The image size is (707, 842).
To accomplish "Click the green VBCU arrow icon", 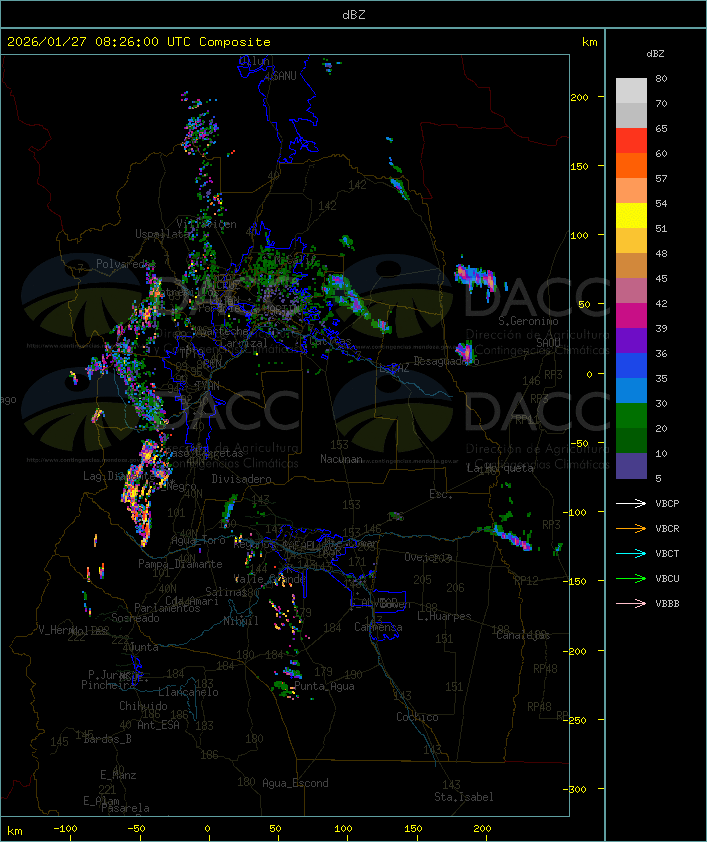I will click(631, 578).
